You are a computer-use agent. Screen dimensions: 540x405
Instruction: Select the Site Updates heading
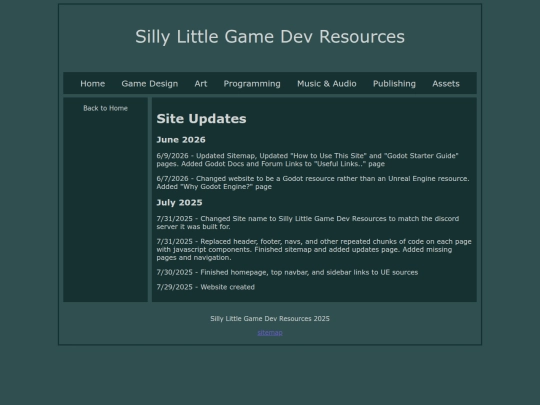point(201,118)
